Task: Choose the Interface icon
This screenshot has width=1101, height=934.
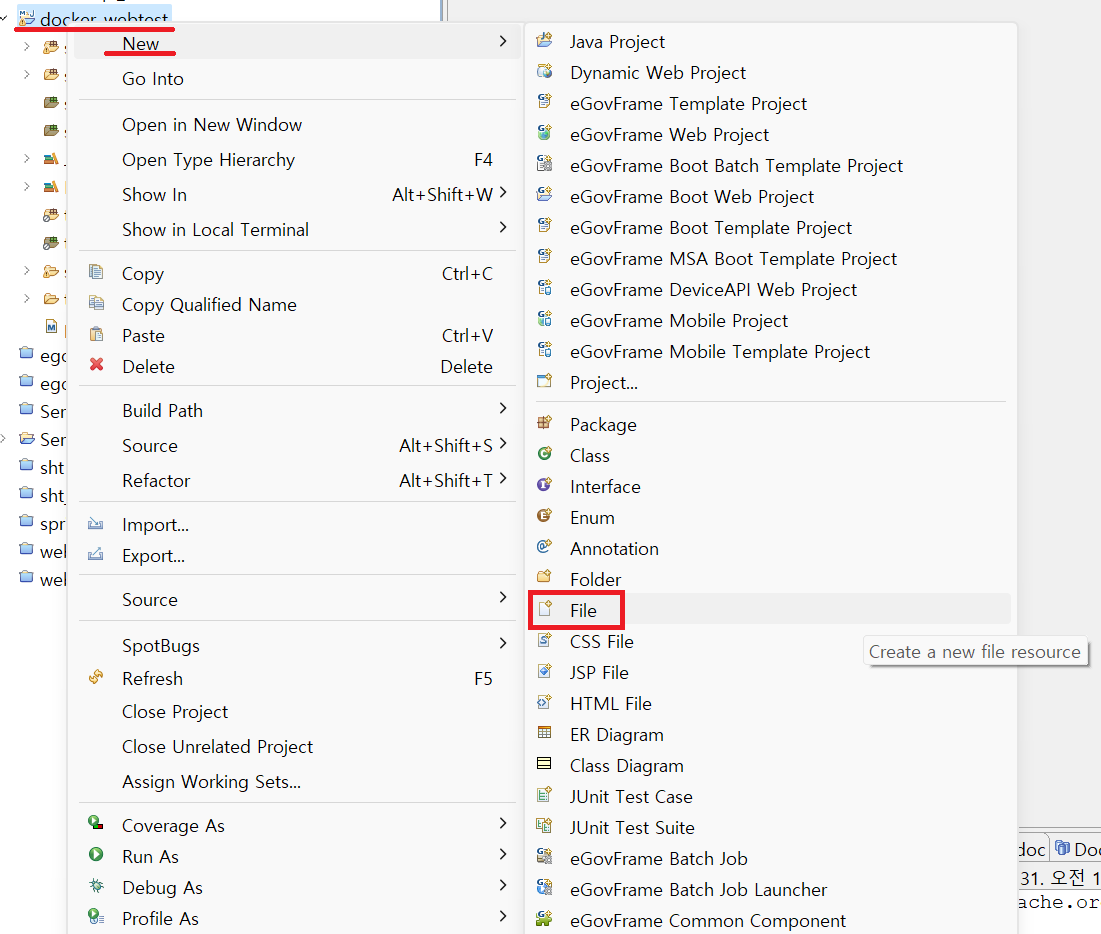Action: coord(544,486)
